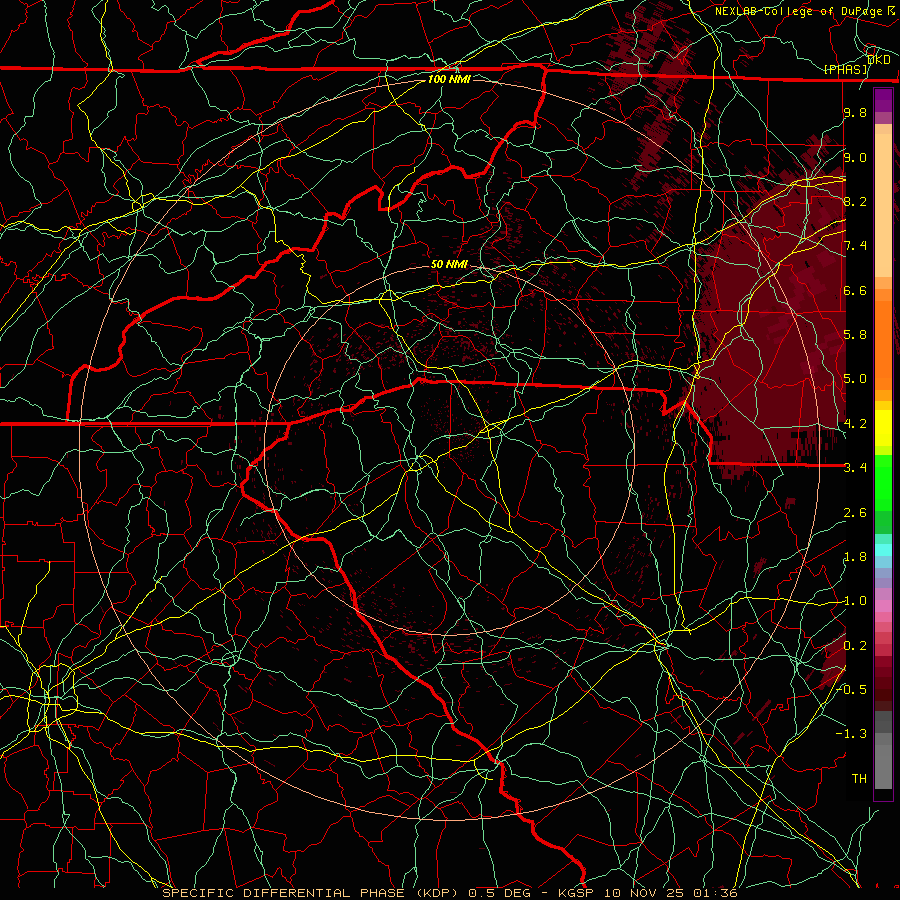Pick the yellow color bar segment near 4.2
The width and height of the screenshot is (900, 900).
(883, 428)
